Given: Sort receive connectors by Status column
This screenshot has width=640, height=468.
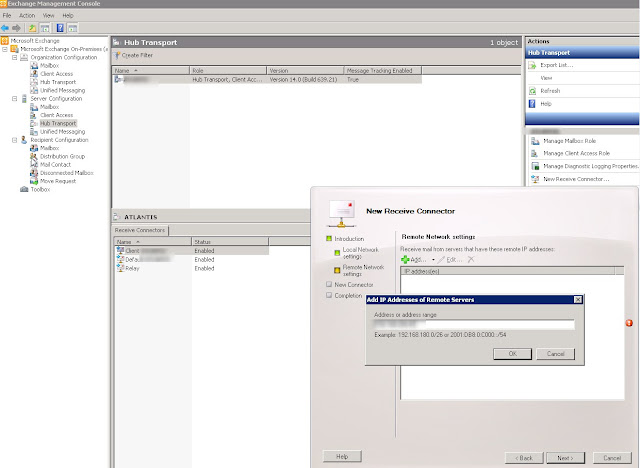Looking at the screenshot, I should pyautogui.click(x=230, y=242).
